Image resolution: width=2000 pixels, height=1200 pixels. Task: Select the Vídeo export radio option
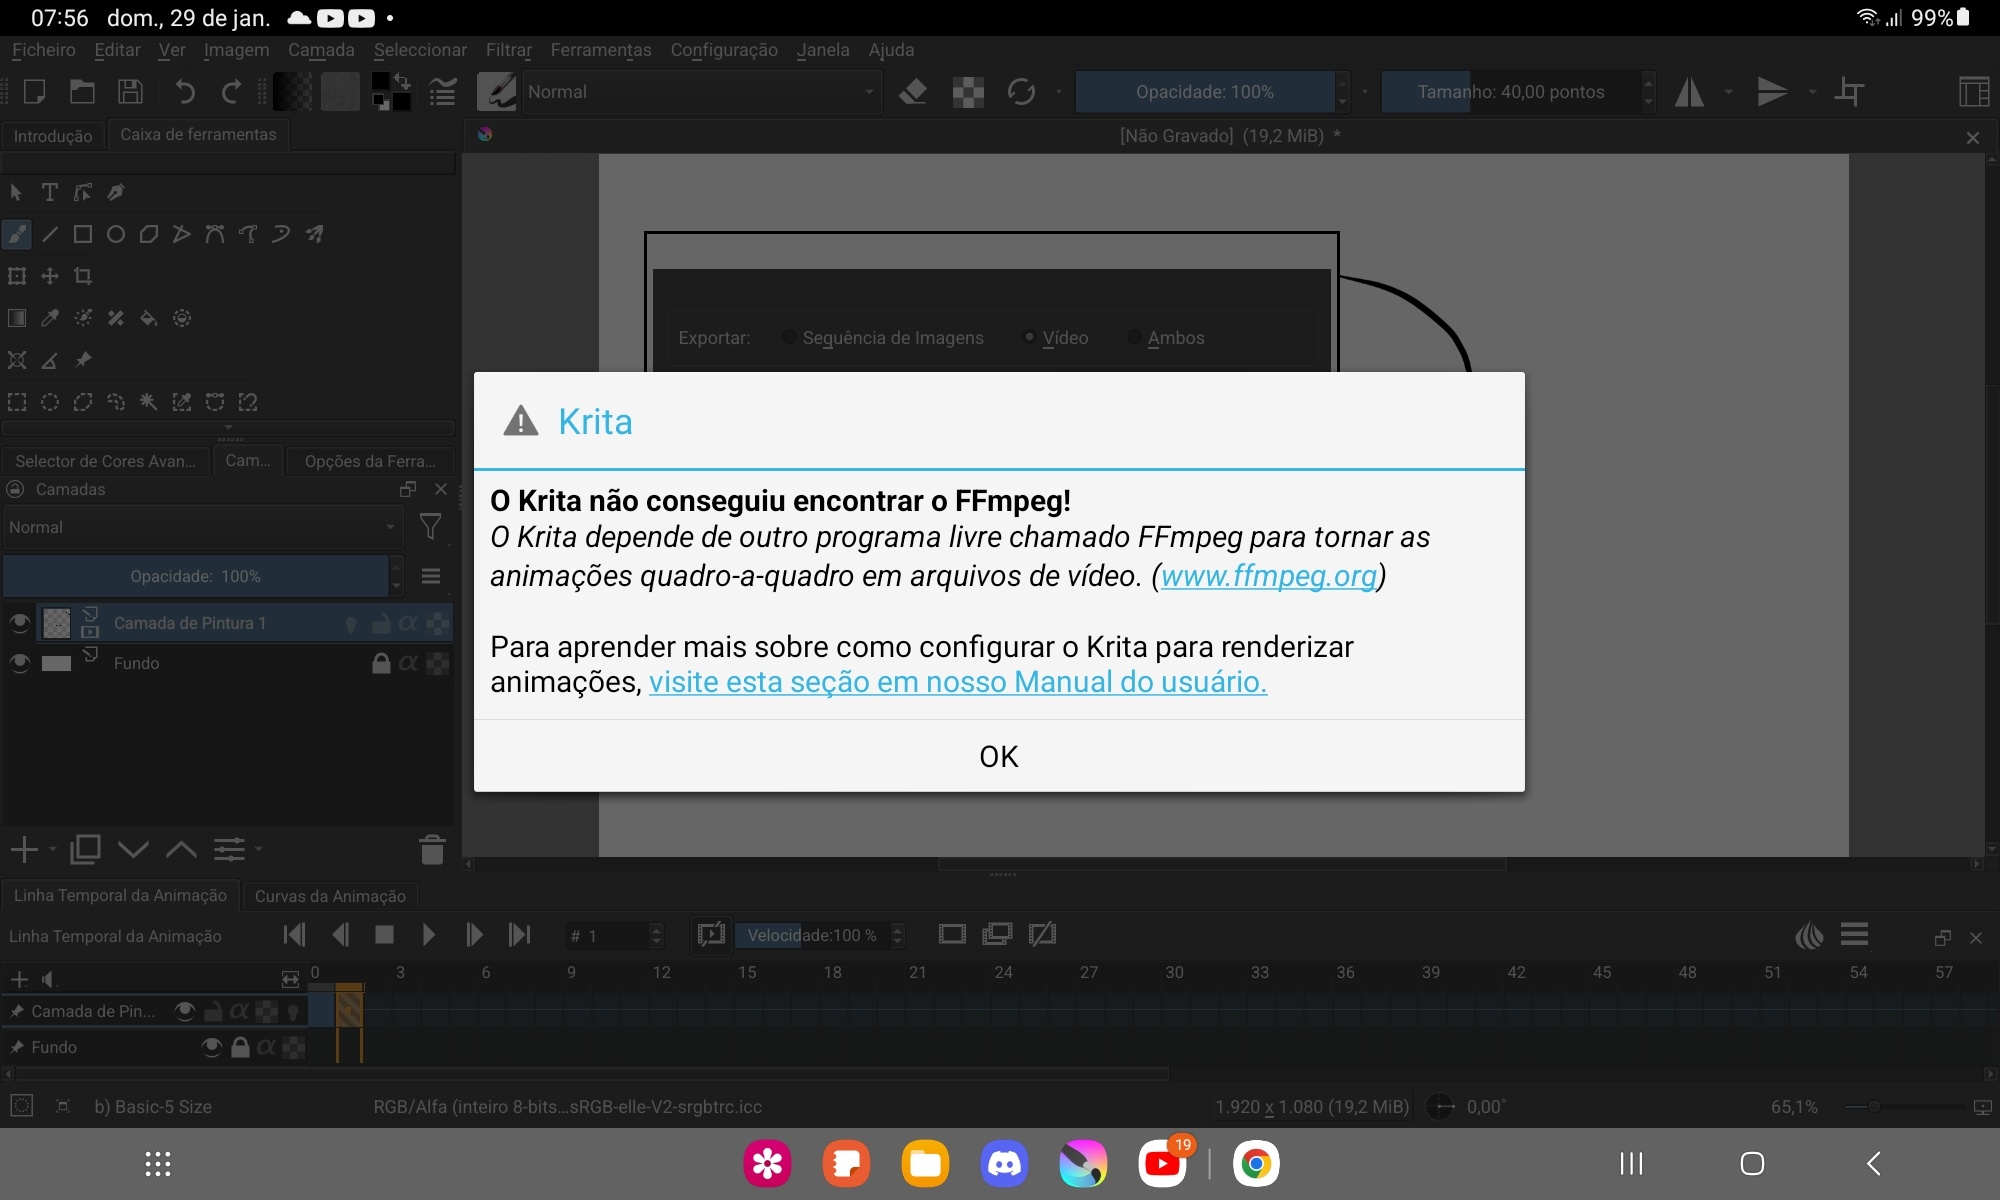(x=1029, y=337)
